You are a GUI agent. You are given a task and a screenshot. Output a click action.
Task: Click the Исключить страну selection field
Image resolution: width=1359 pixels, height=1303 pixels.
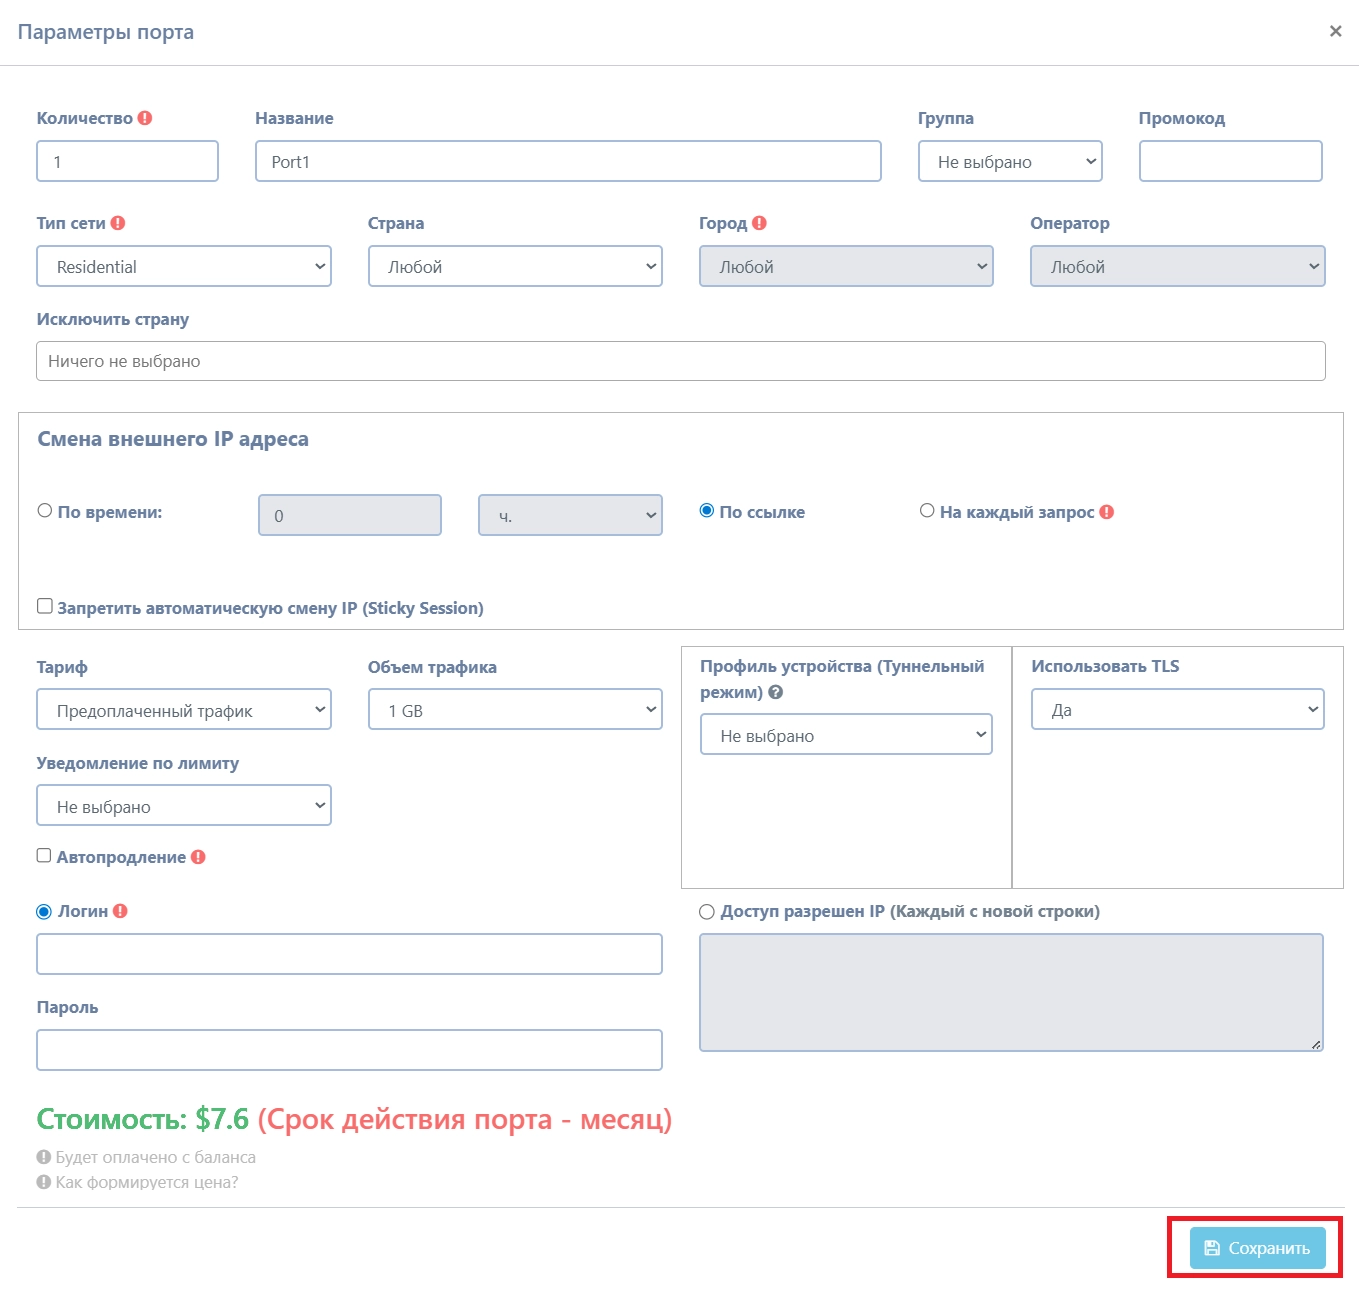pyautogui.click(x=680, y=361)
